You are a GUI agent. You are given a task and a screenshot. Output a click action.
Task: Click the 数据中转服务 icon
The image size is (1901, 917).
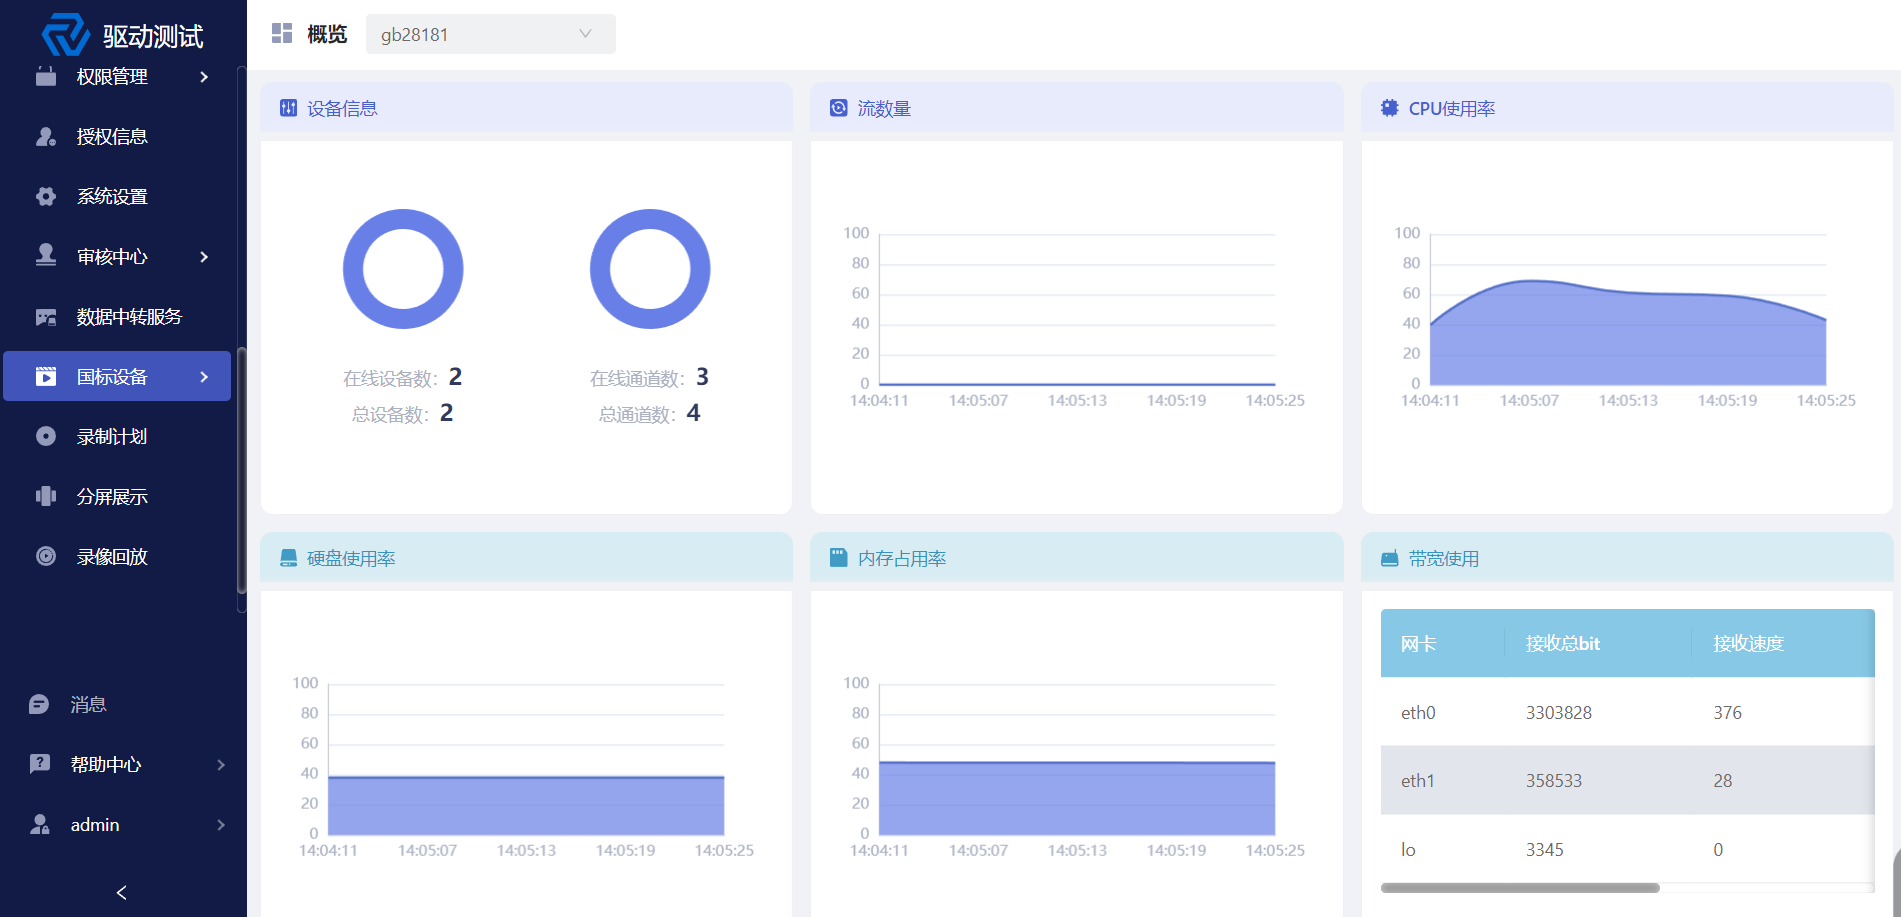point(46,317)
